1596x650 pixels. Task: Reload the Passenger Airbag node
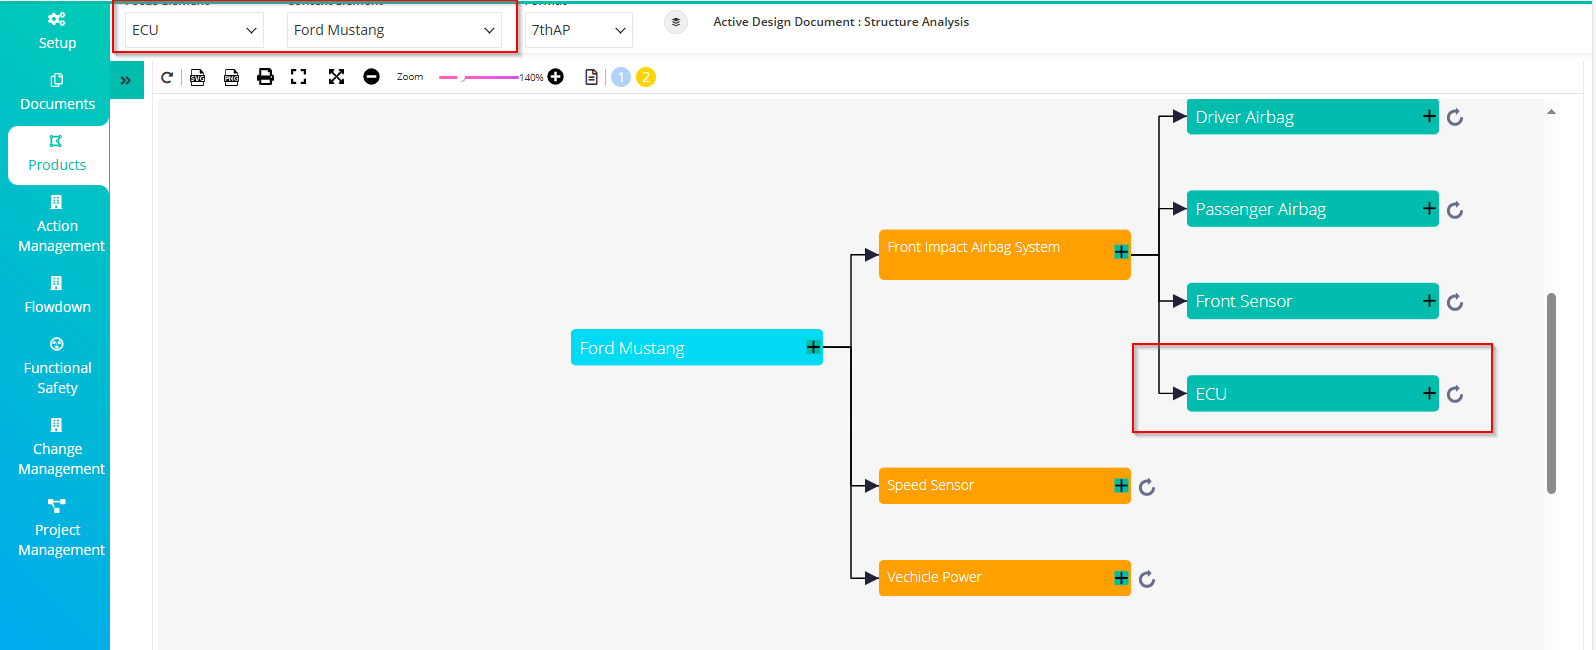tap(1455, 210)
